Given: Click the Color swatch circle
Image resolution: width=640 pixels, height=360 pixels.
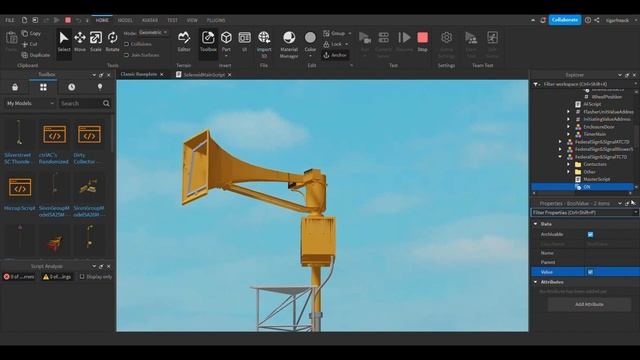Looking at the screenshot, I should [x=310, y=38].
